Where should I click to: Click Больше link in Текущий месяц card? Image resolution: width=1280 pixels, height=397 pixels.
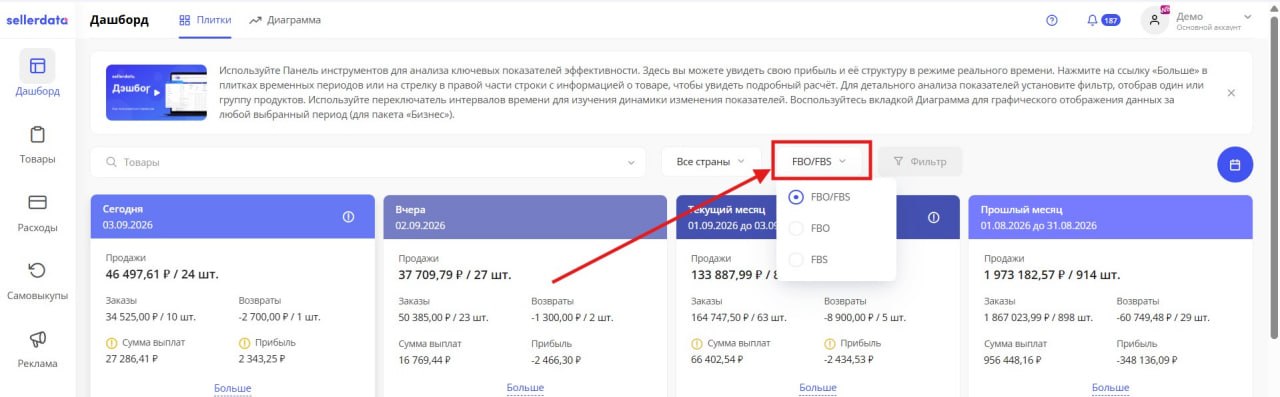tap(818, 388)
